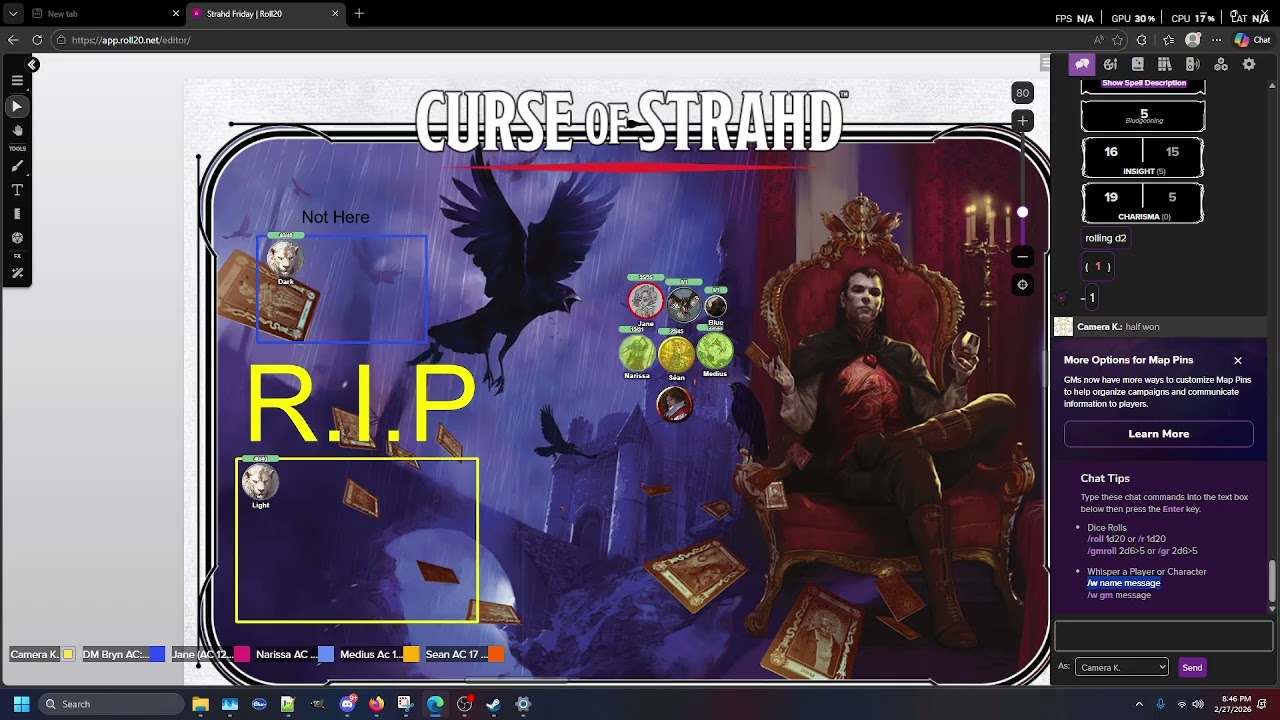Send the chat message
The height and width of the screenshot is (720, 1280).
coord(1192,667)
